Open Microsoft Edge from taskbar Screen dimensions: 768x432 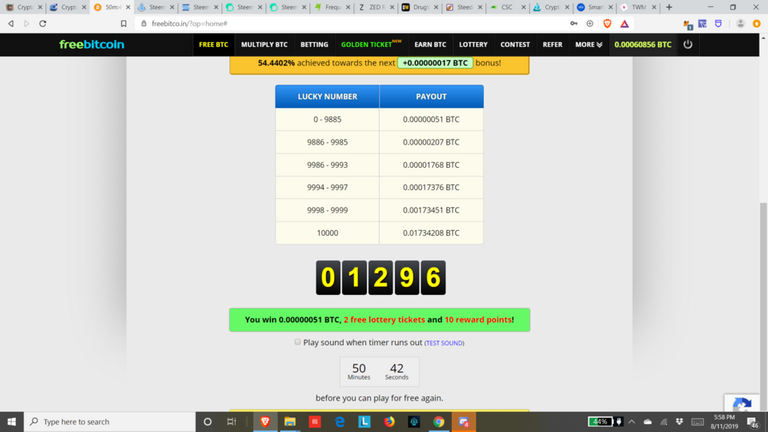click(339, 422)
